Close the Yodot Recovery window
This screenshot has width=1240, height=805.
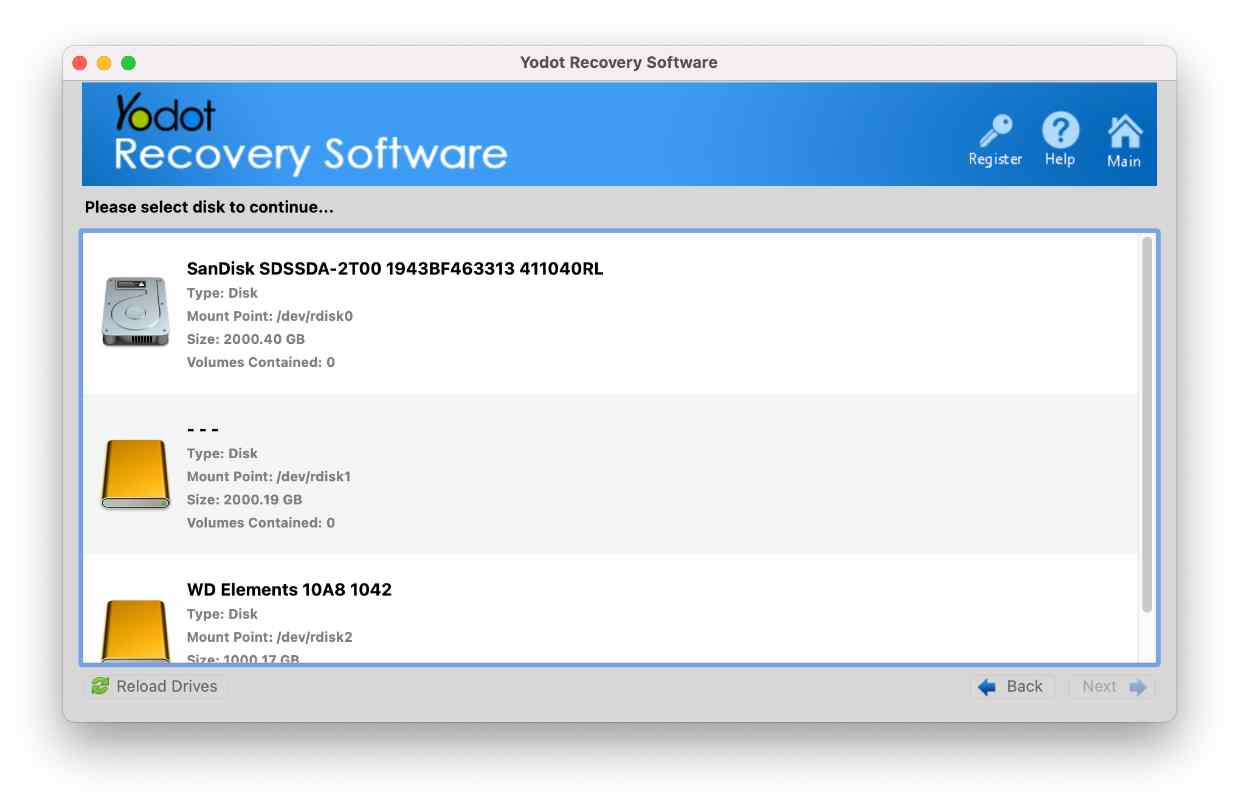pos(80,63)
